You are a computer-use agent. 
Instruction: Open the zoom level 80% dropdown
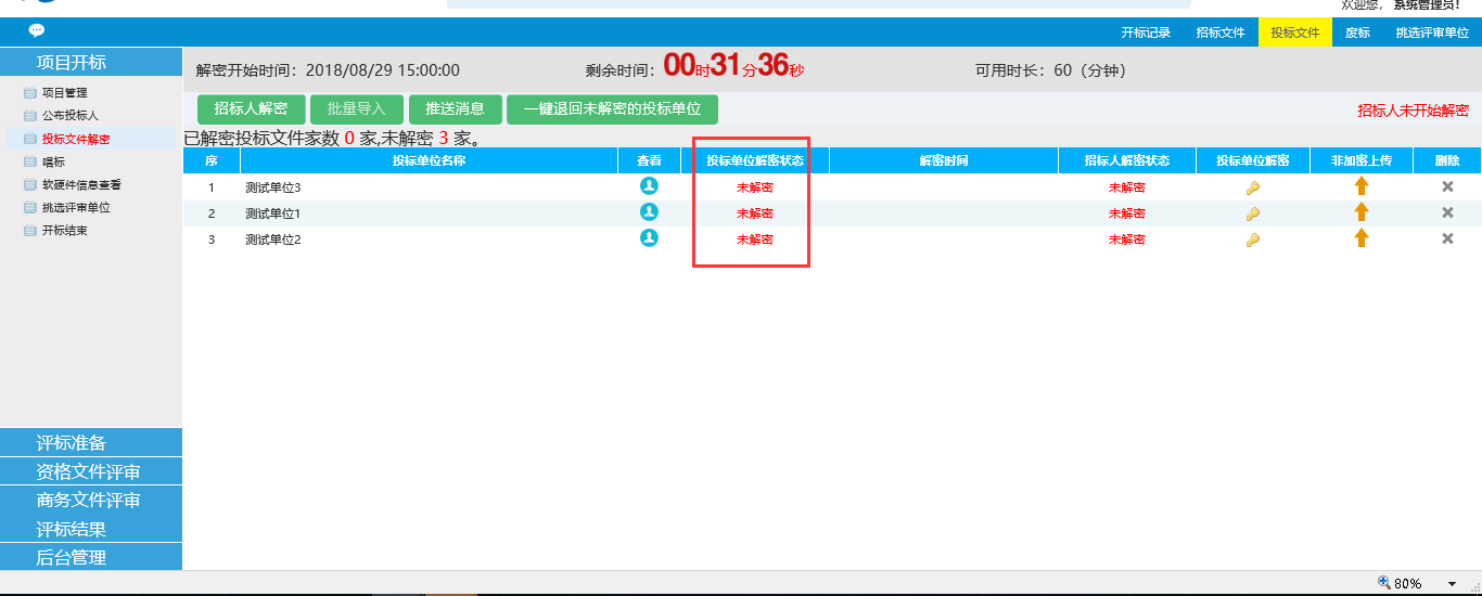pos(1451,584)
